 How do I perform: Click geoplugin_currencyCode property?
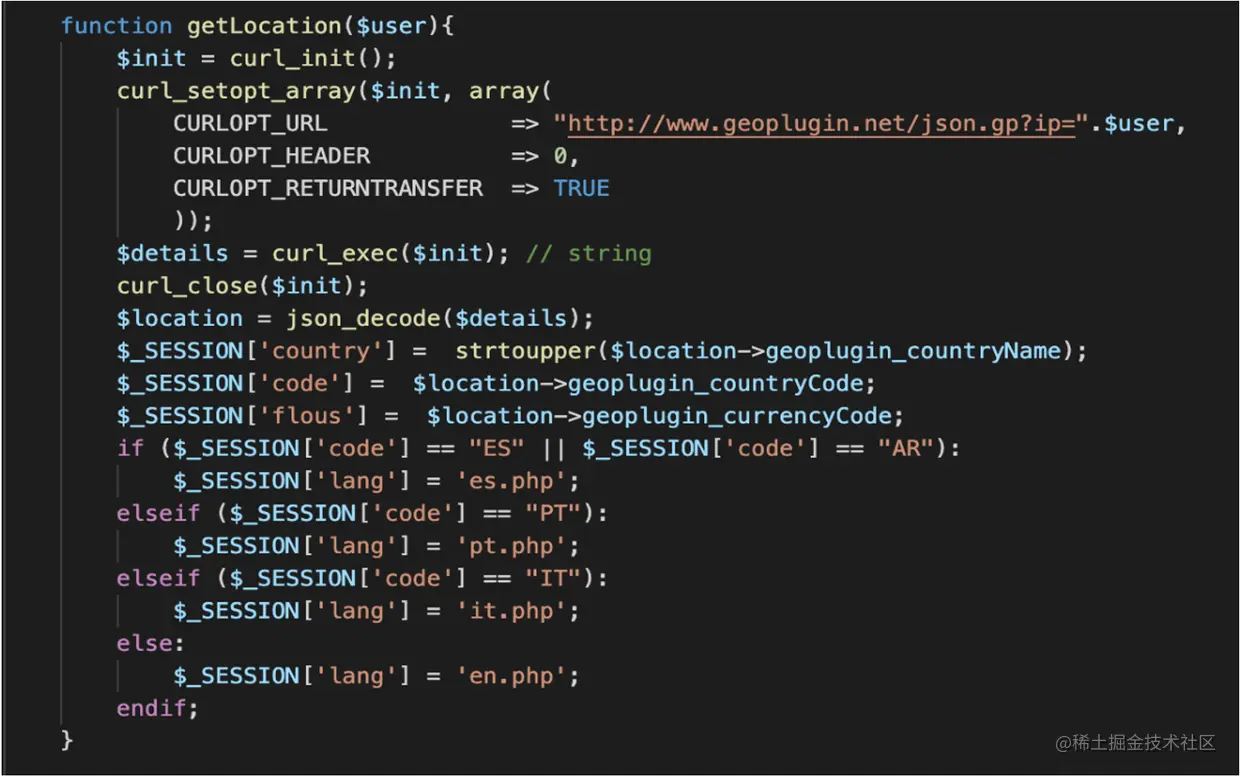742,416
